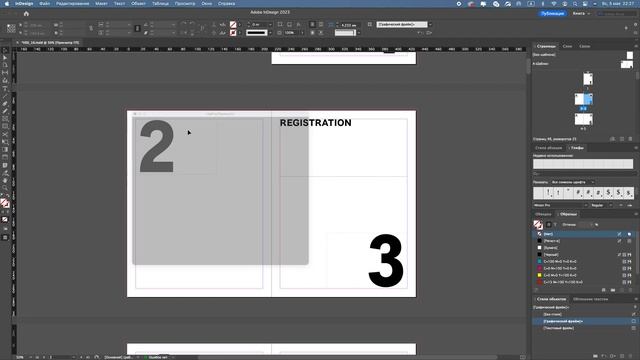Select the yellow C=0 M=0 Y=100 K=0 swatch

click(584, 276)
